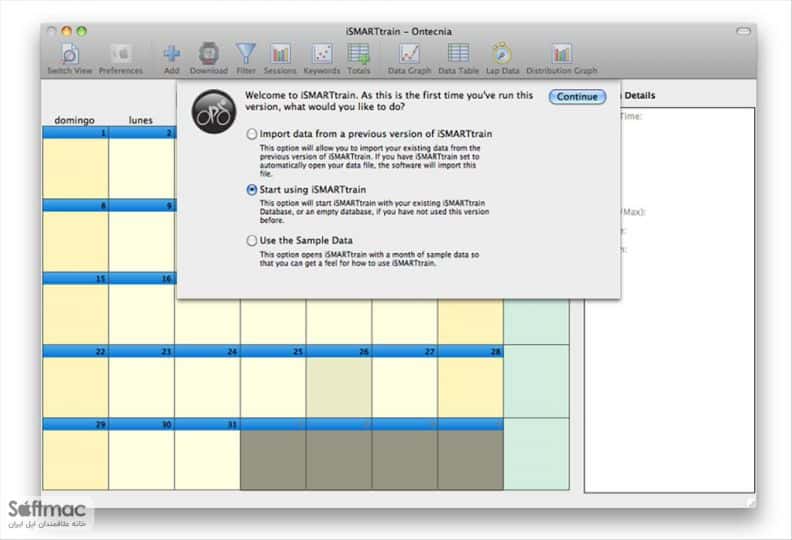Select calendar day 25
Image resolution: width=792 pixels, height=540 pixels.
(x=273, y=381)
